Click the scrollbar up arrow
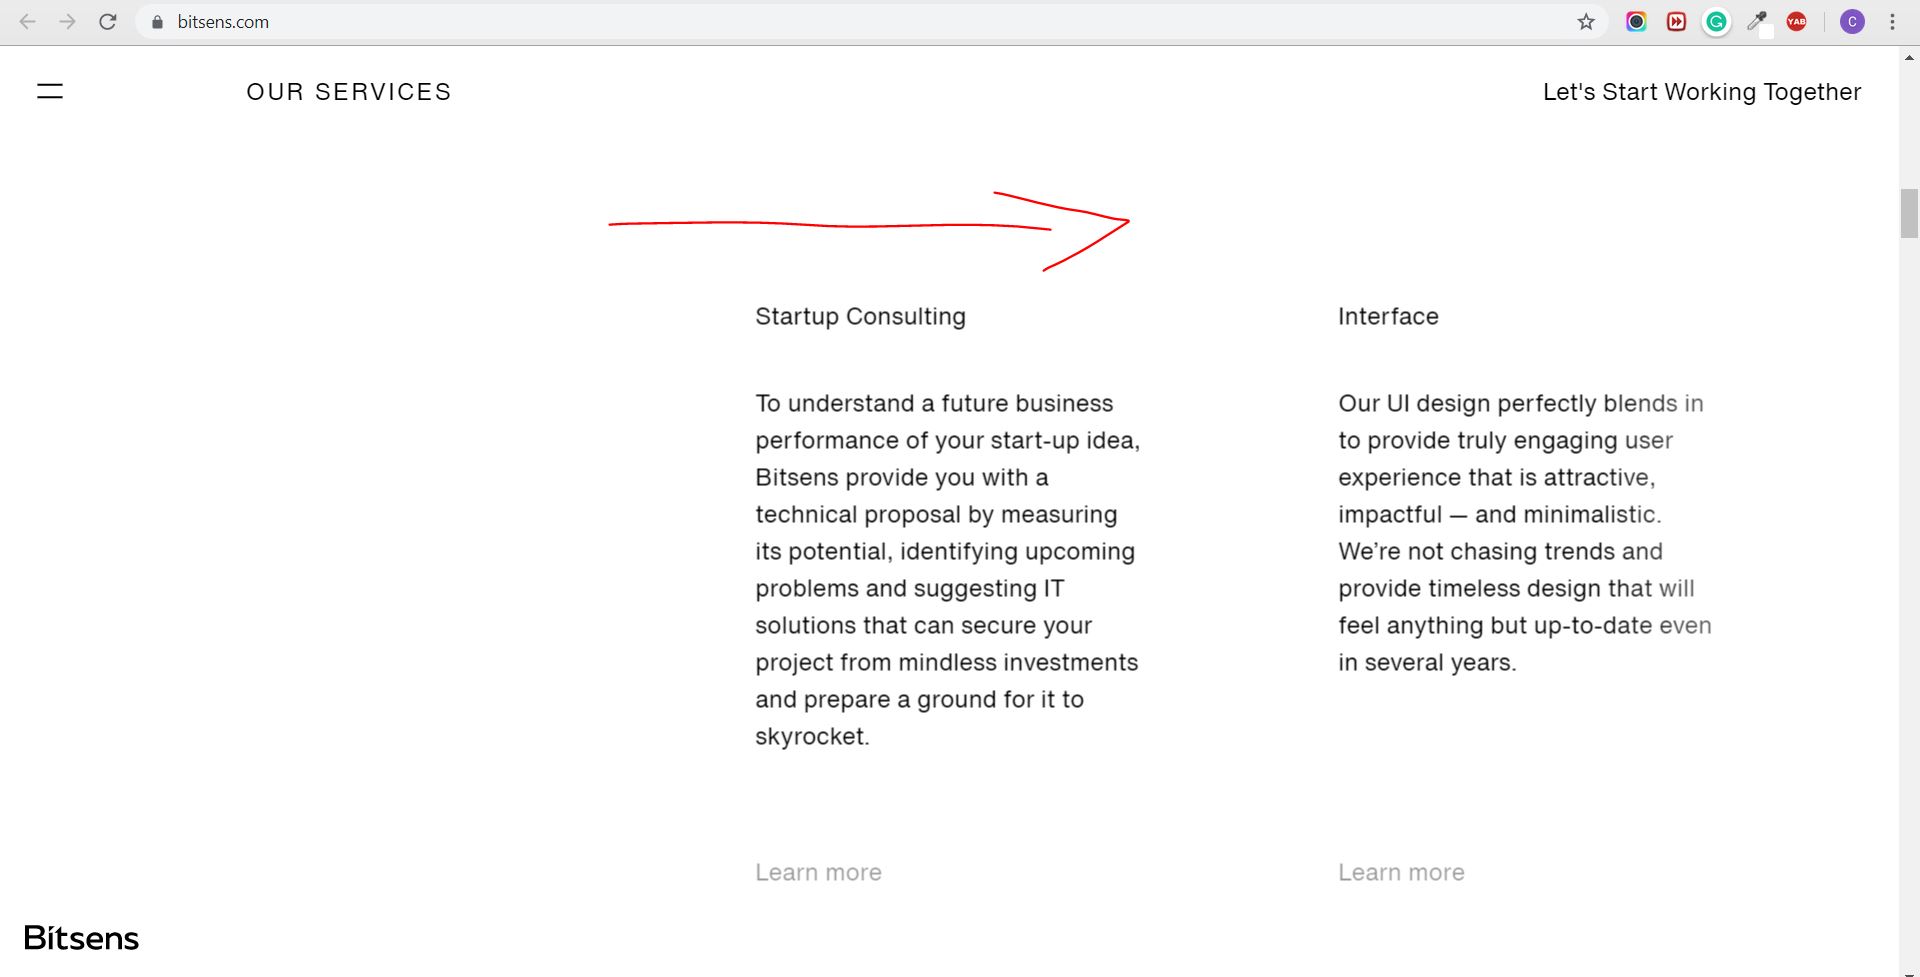The width and height of the screenshot is (1920, 977). tap(1909, 58)
